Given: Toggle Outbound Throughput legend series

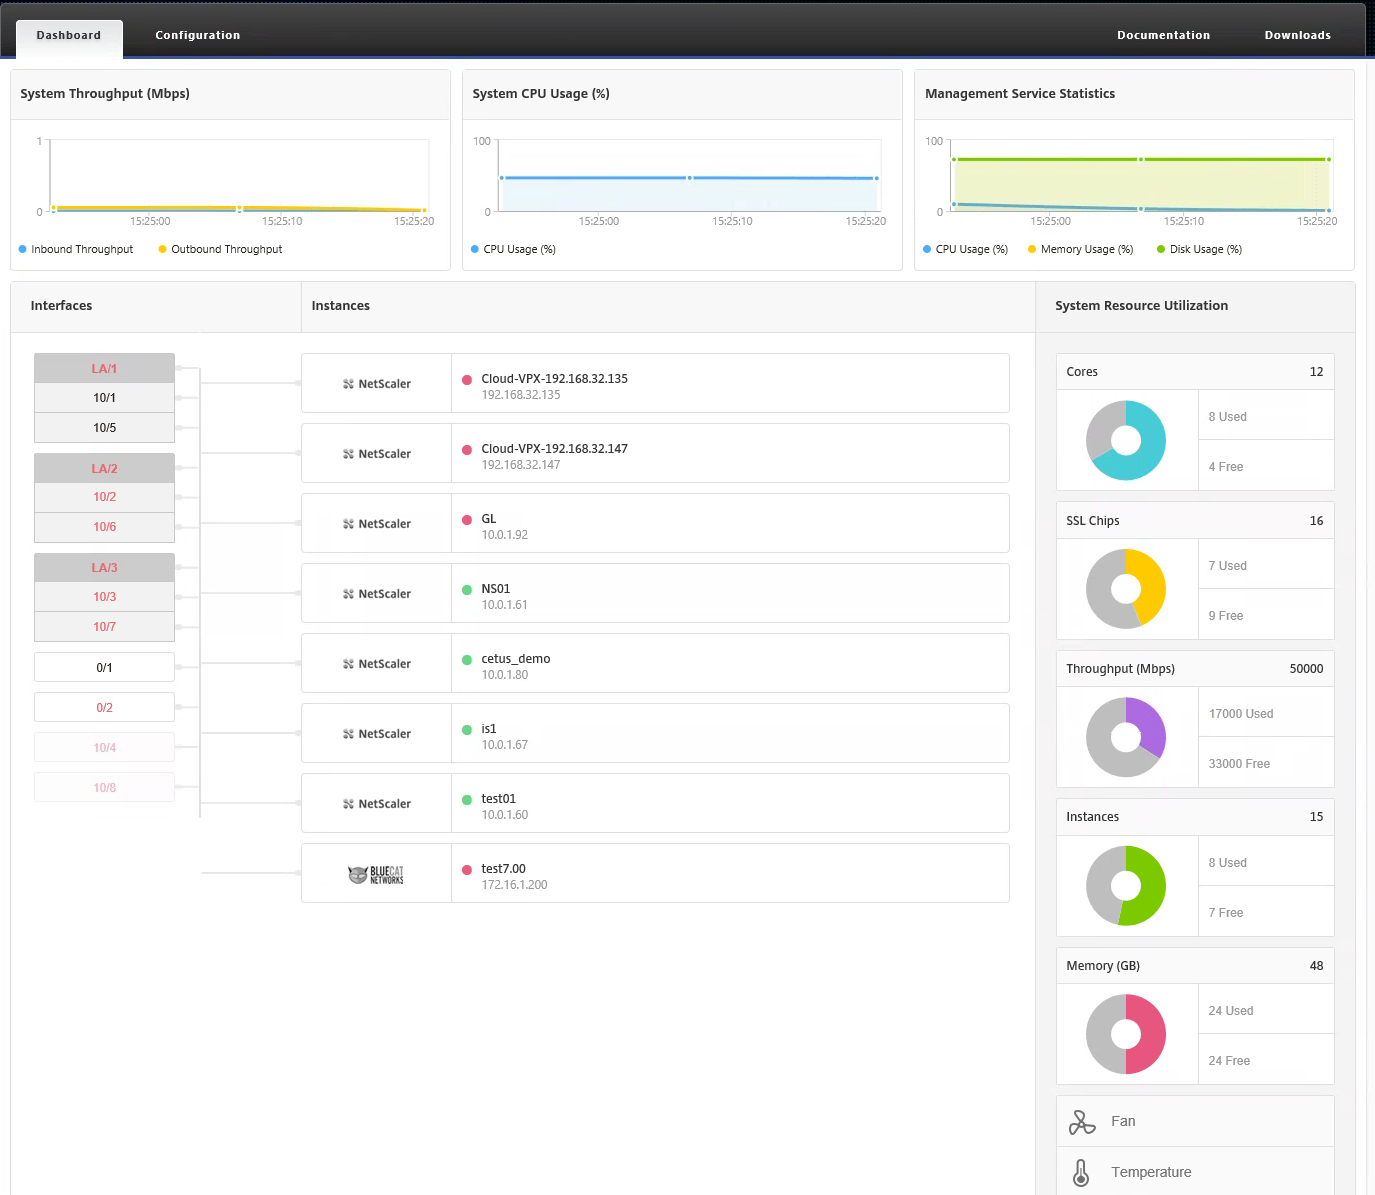Looking at the screenshot, I should coord(220,249).
